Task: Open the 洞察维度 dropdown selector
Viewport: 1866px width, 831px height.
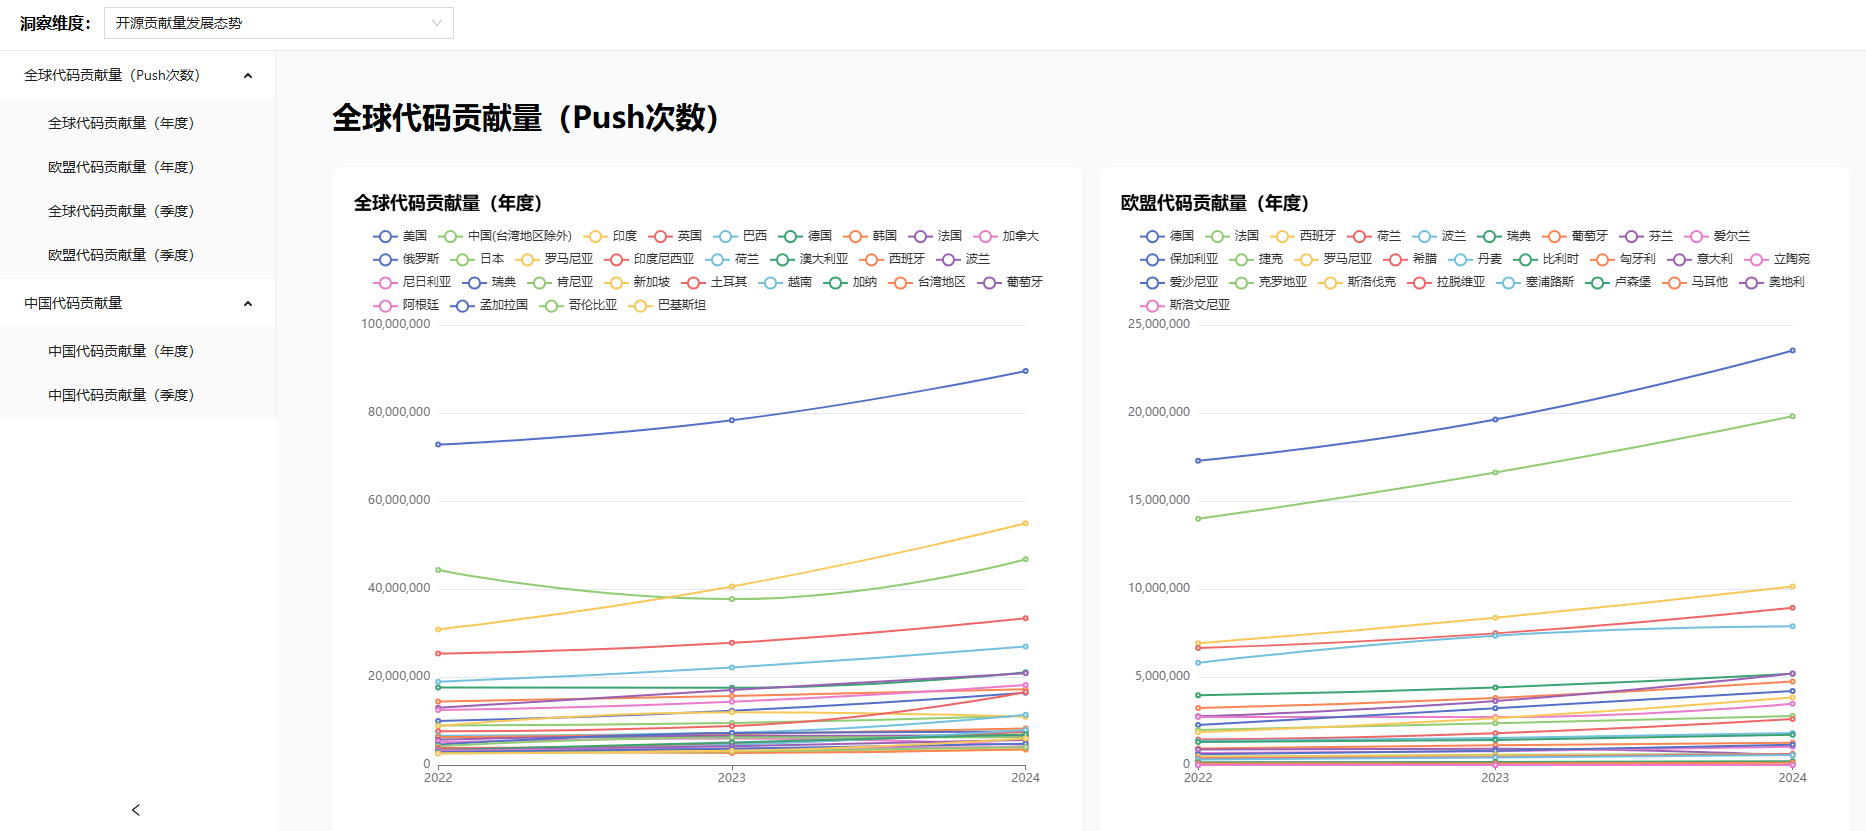Action: coord(278,23)
